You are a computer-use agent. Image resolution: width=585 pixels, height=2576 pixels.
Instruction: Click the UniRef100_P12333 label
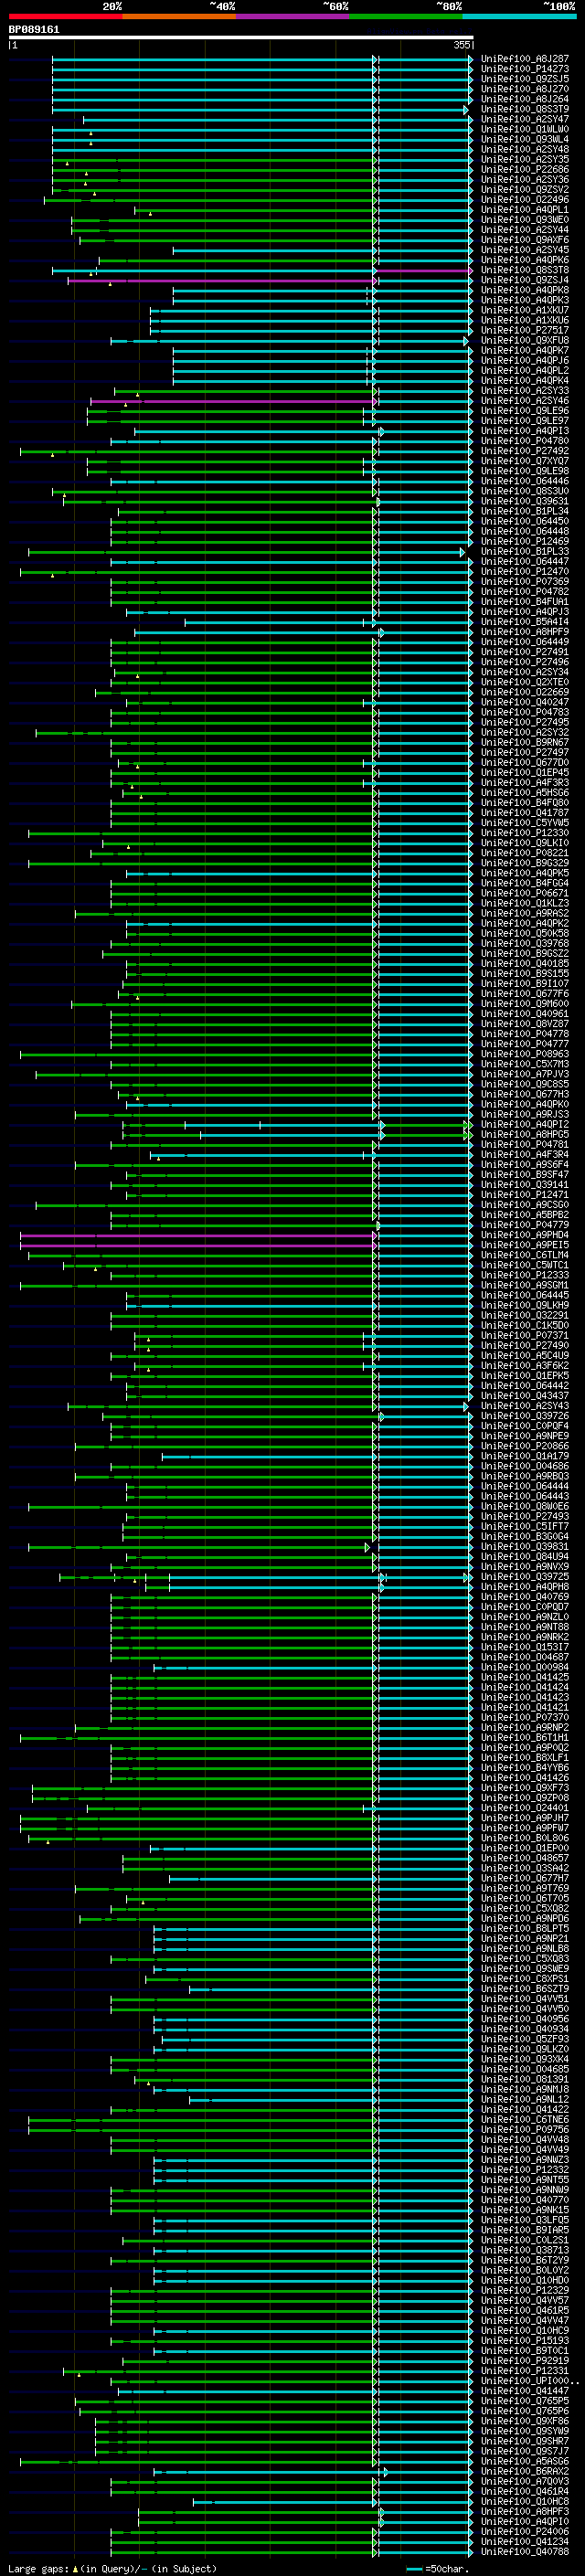525,1275
